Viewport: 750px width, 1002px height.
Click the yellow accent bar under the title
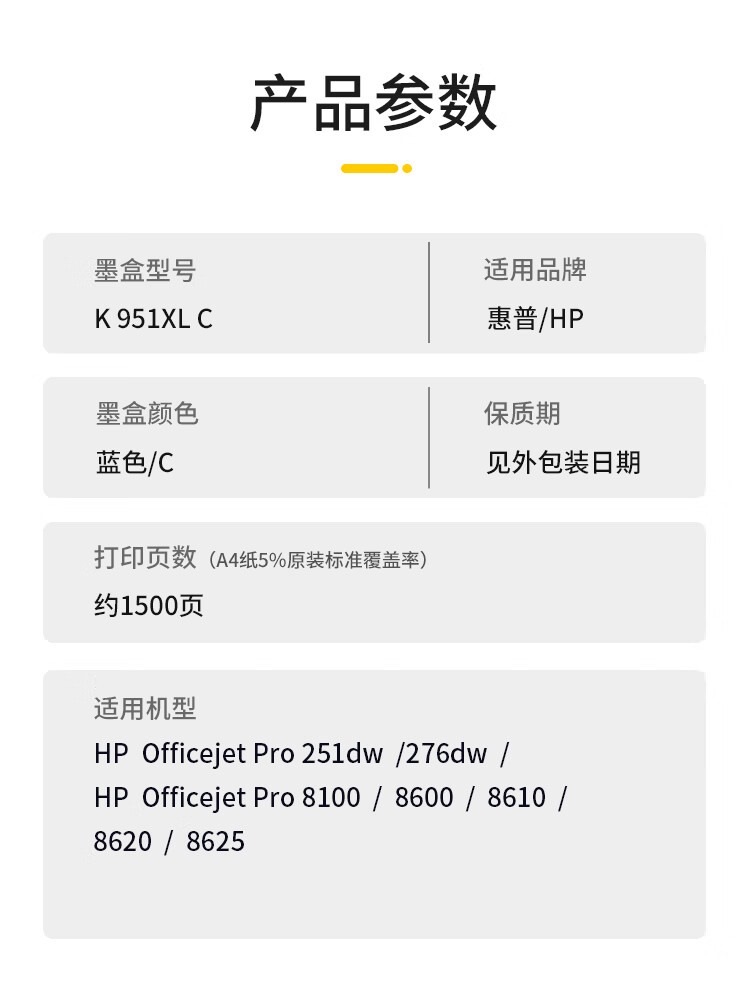pyautogui.click(x=369, y=168)
